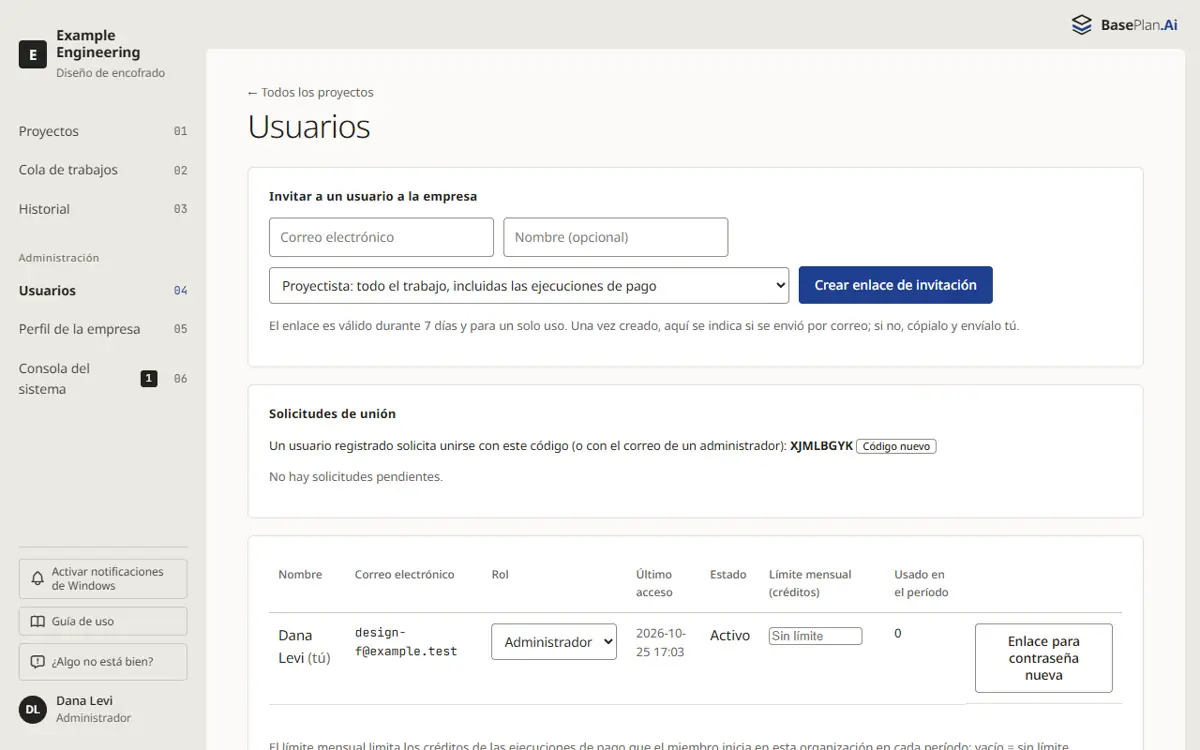Image resolution: width=1200 pixels, height=750 pixels.
Task: Click the open book icon beside Guía de uso
Action: pyautogui.click(x=38, y=621)
